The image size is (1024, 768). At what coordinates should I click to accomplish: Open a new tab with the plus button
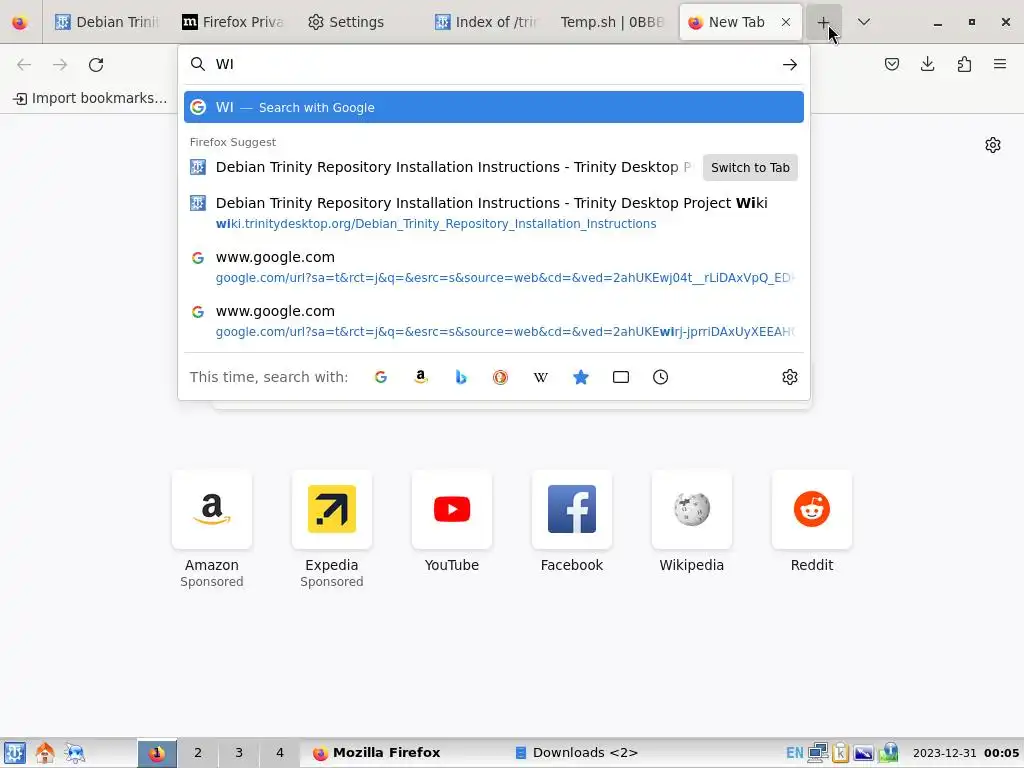[x=824, y=22]
